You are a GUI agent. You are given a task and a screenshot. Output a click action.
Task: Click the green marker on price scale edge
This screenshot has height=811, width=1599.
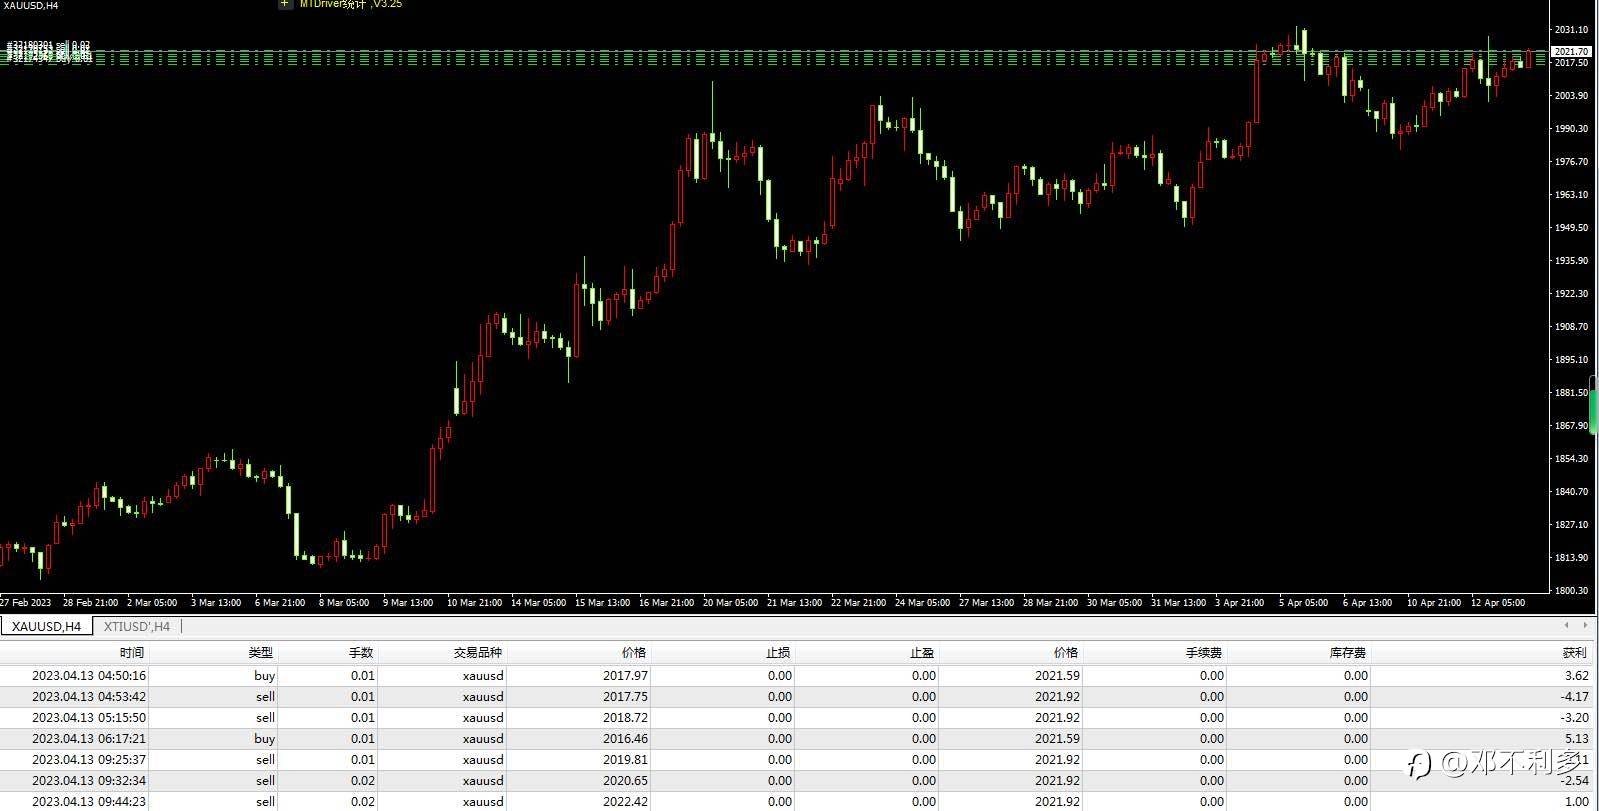click(x=1594, y=405)
